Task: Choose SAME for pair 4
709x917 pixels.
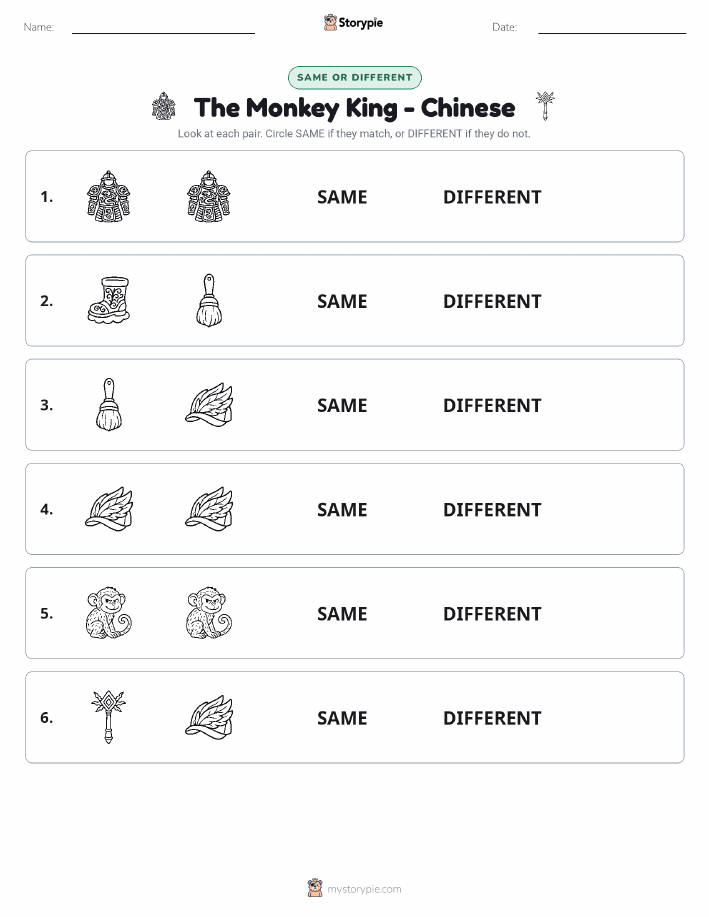Action: pos(342,509)
